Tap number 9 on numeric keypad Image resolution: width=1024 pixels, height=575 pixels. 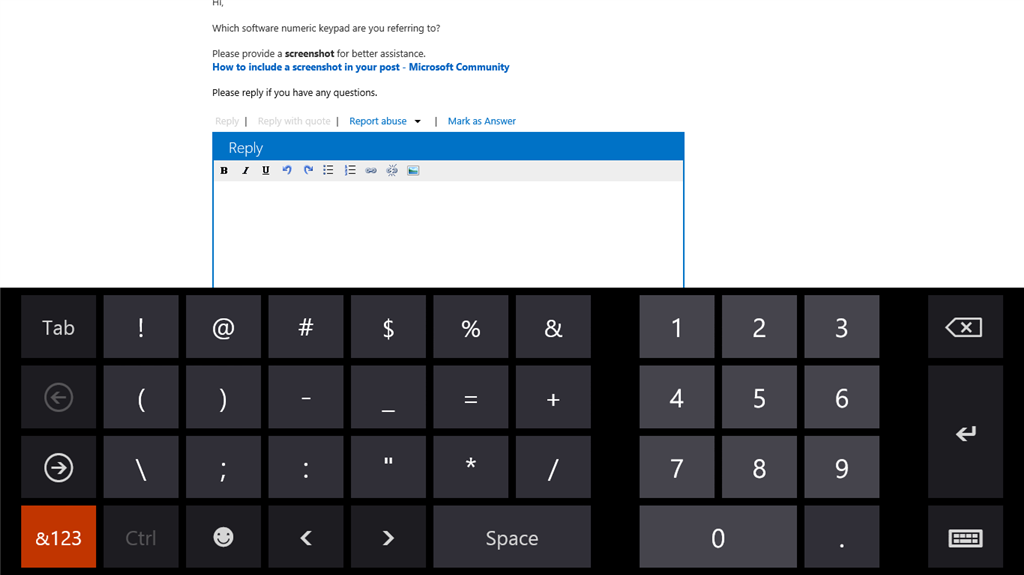[842, 467]
